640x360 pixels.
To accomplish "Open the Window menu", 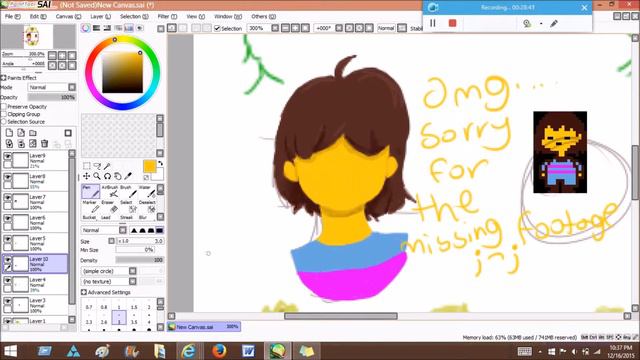I will pyautogui.click(x=228, y=16).
